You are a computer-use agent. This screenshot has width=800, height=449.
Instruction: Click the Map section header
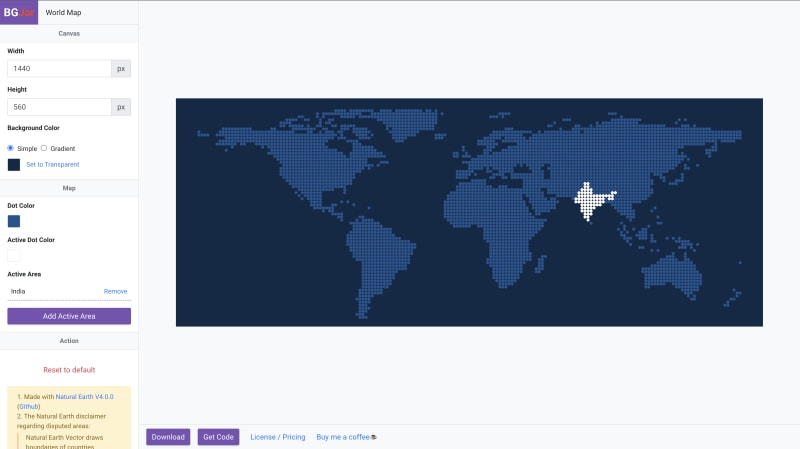pyautogui.click(x=69, y=188)
